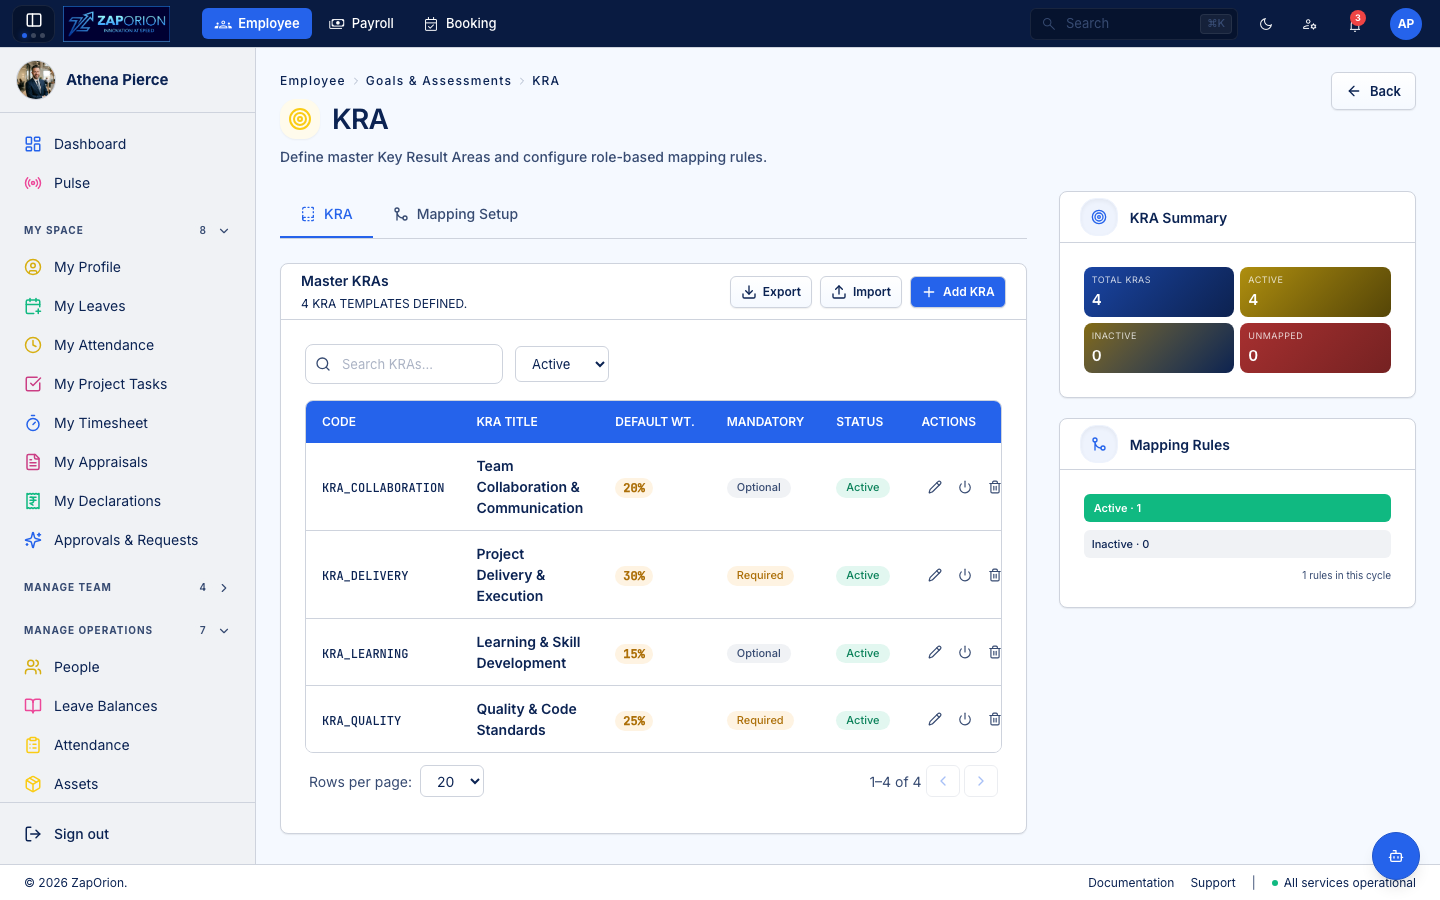This screenshot has height=900, width=1440.
Task: Open My Timesheet
Action: (128, 423)
